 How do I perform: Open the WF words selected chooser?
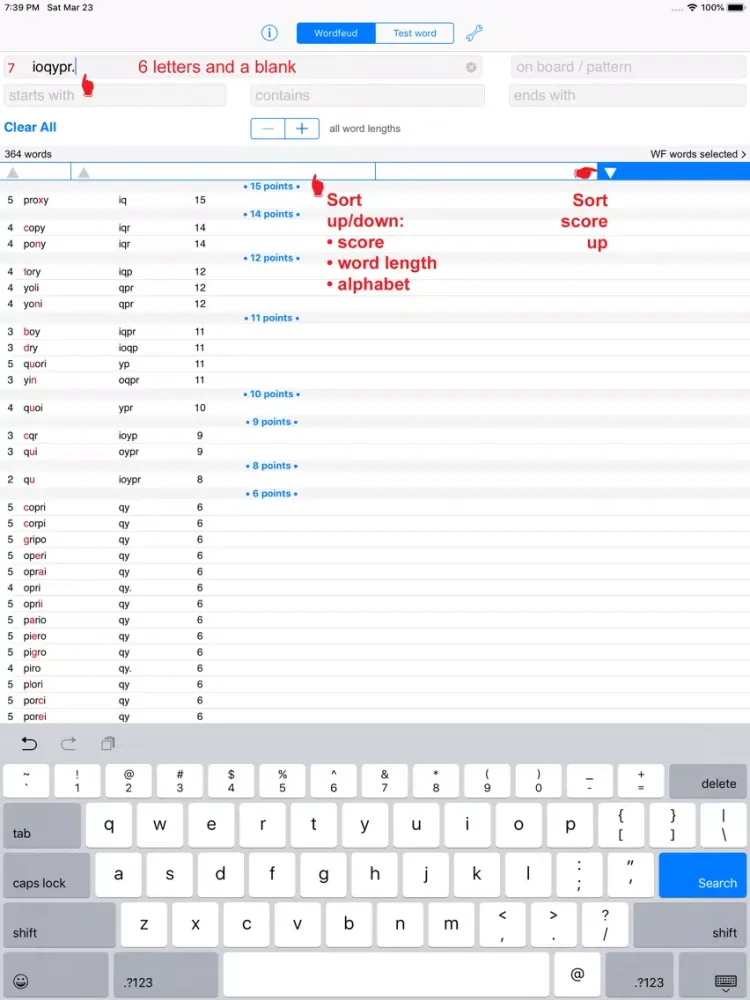[698, 154]
